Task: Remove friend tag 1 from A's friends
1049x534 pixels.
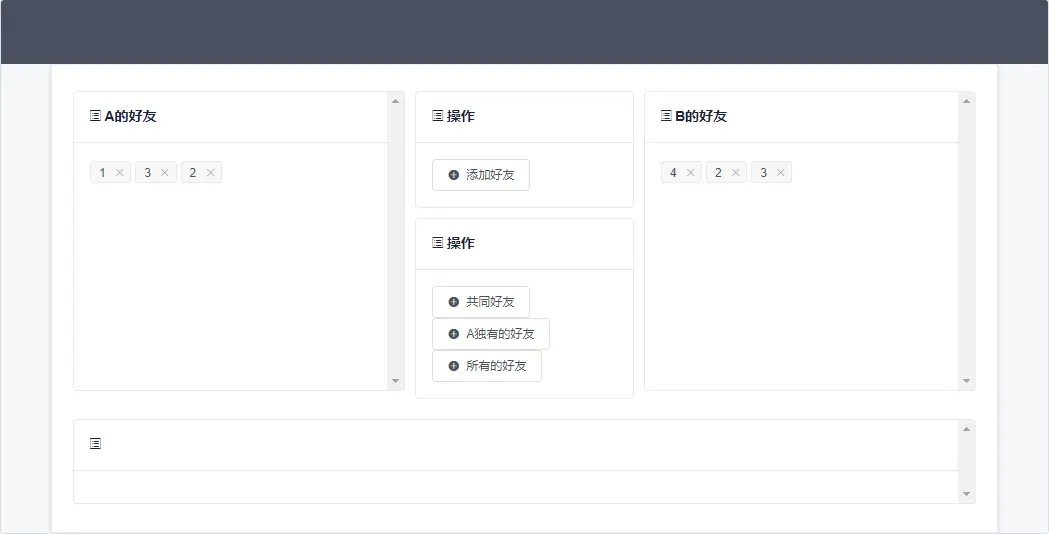Action: [120, 173]
